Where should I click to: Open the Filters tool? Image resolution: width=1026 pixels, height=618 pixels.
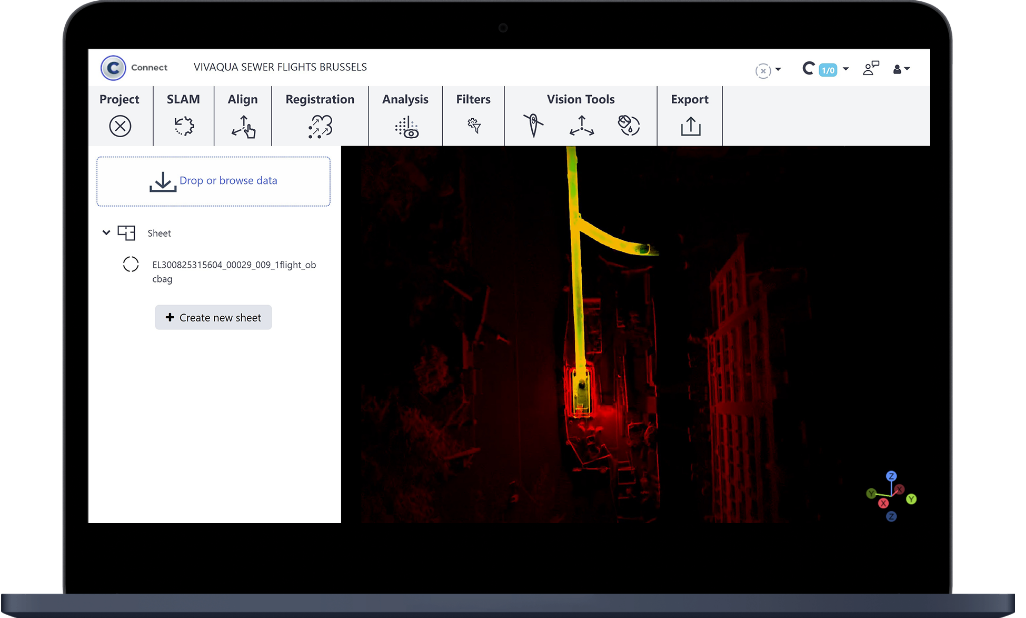474,126
